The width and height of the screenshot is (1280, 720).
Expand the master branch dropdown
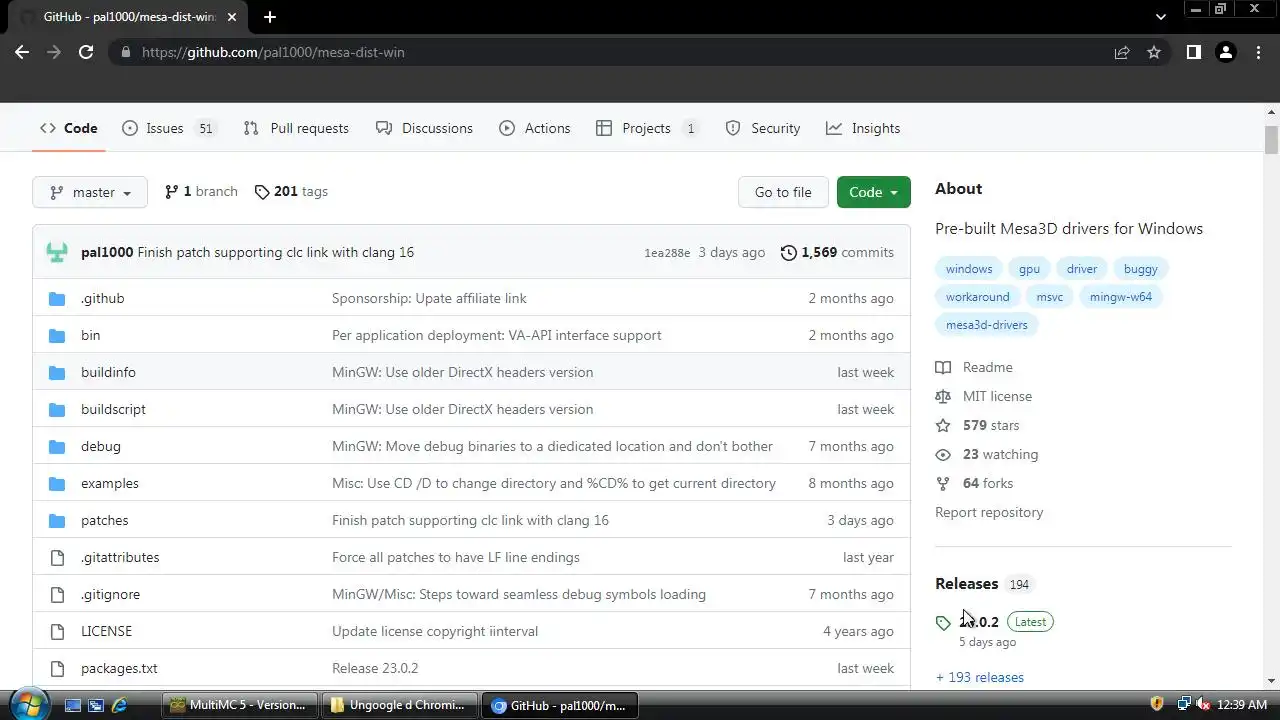(x=90, y=192)
